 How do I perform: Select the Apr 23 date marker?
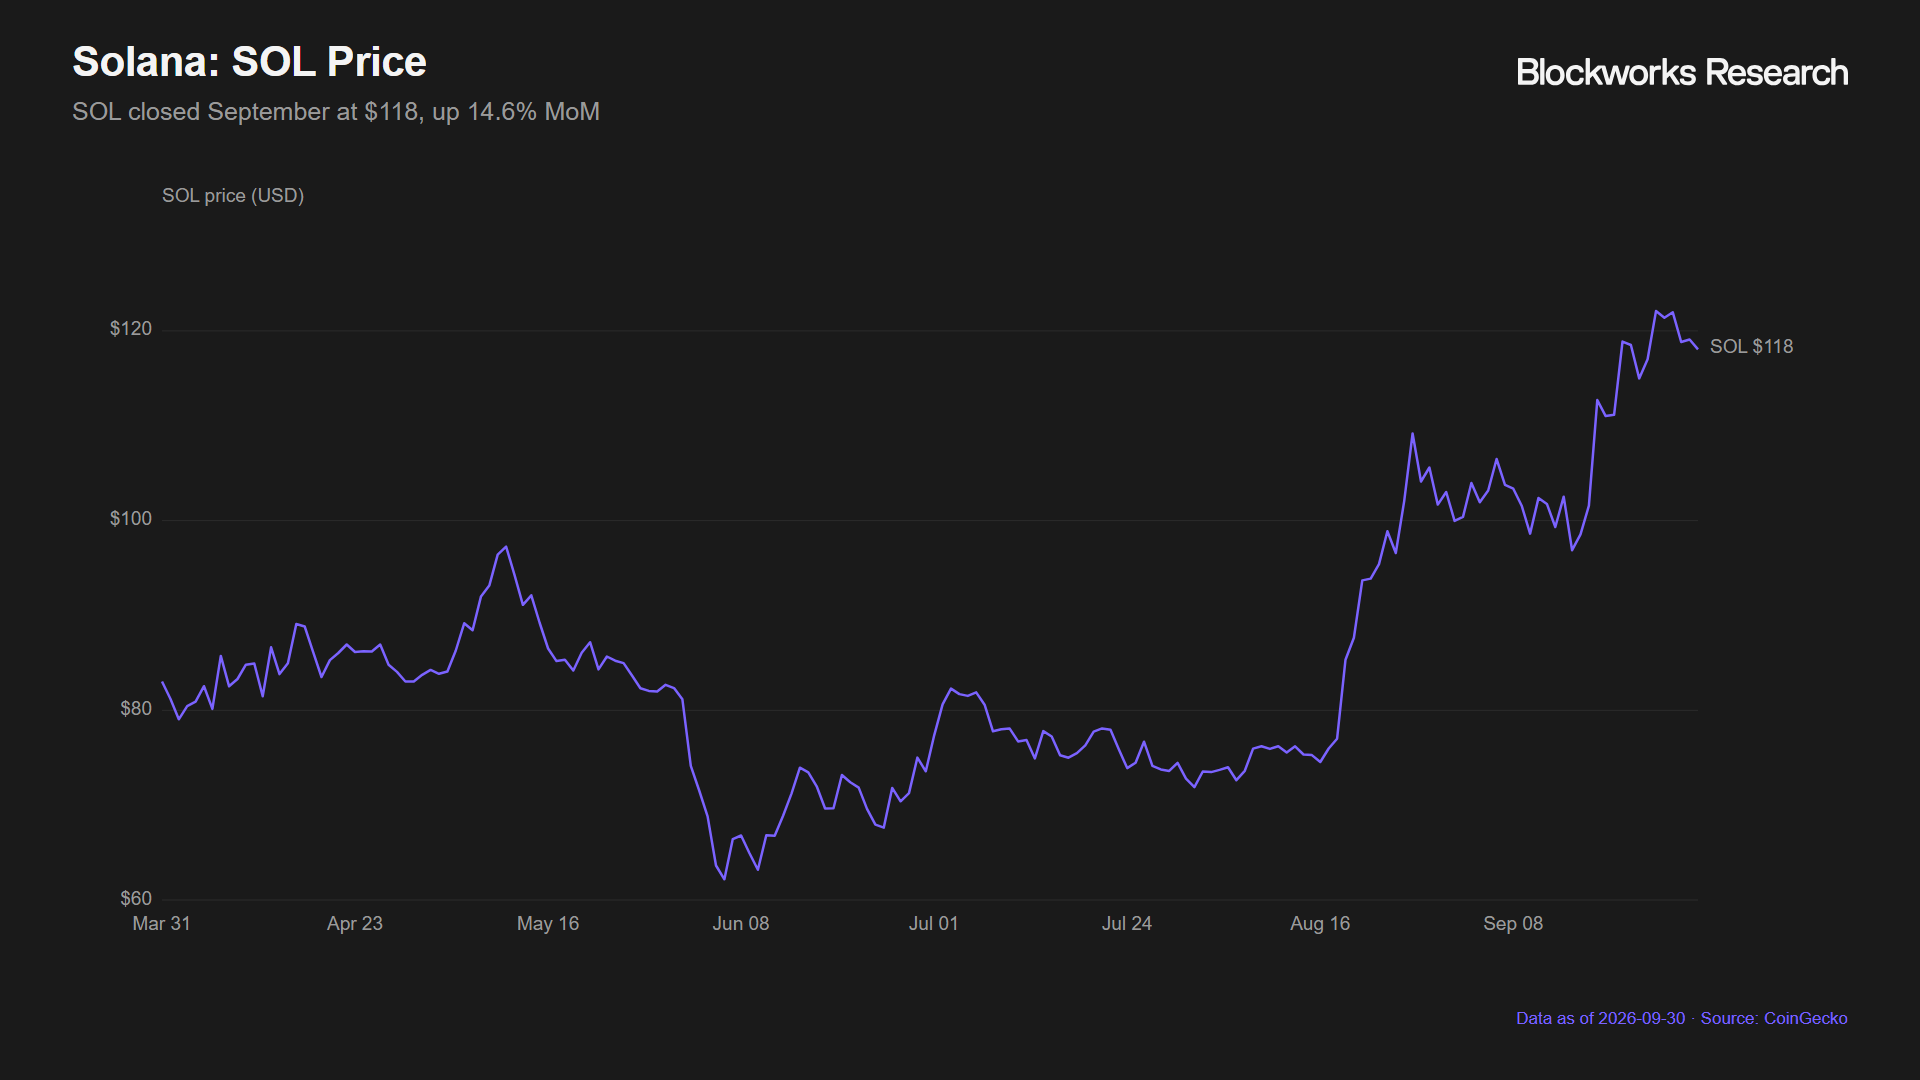[x=355, y=924]
